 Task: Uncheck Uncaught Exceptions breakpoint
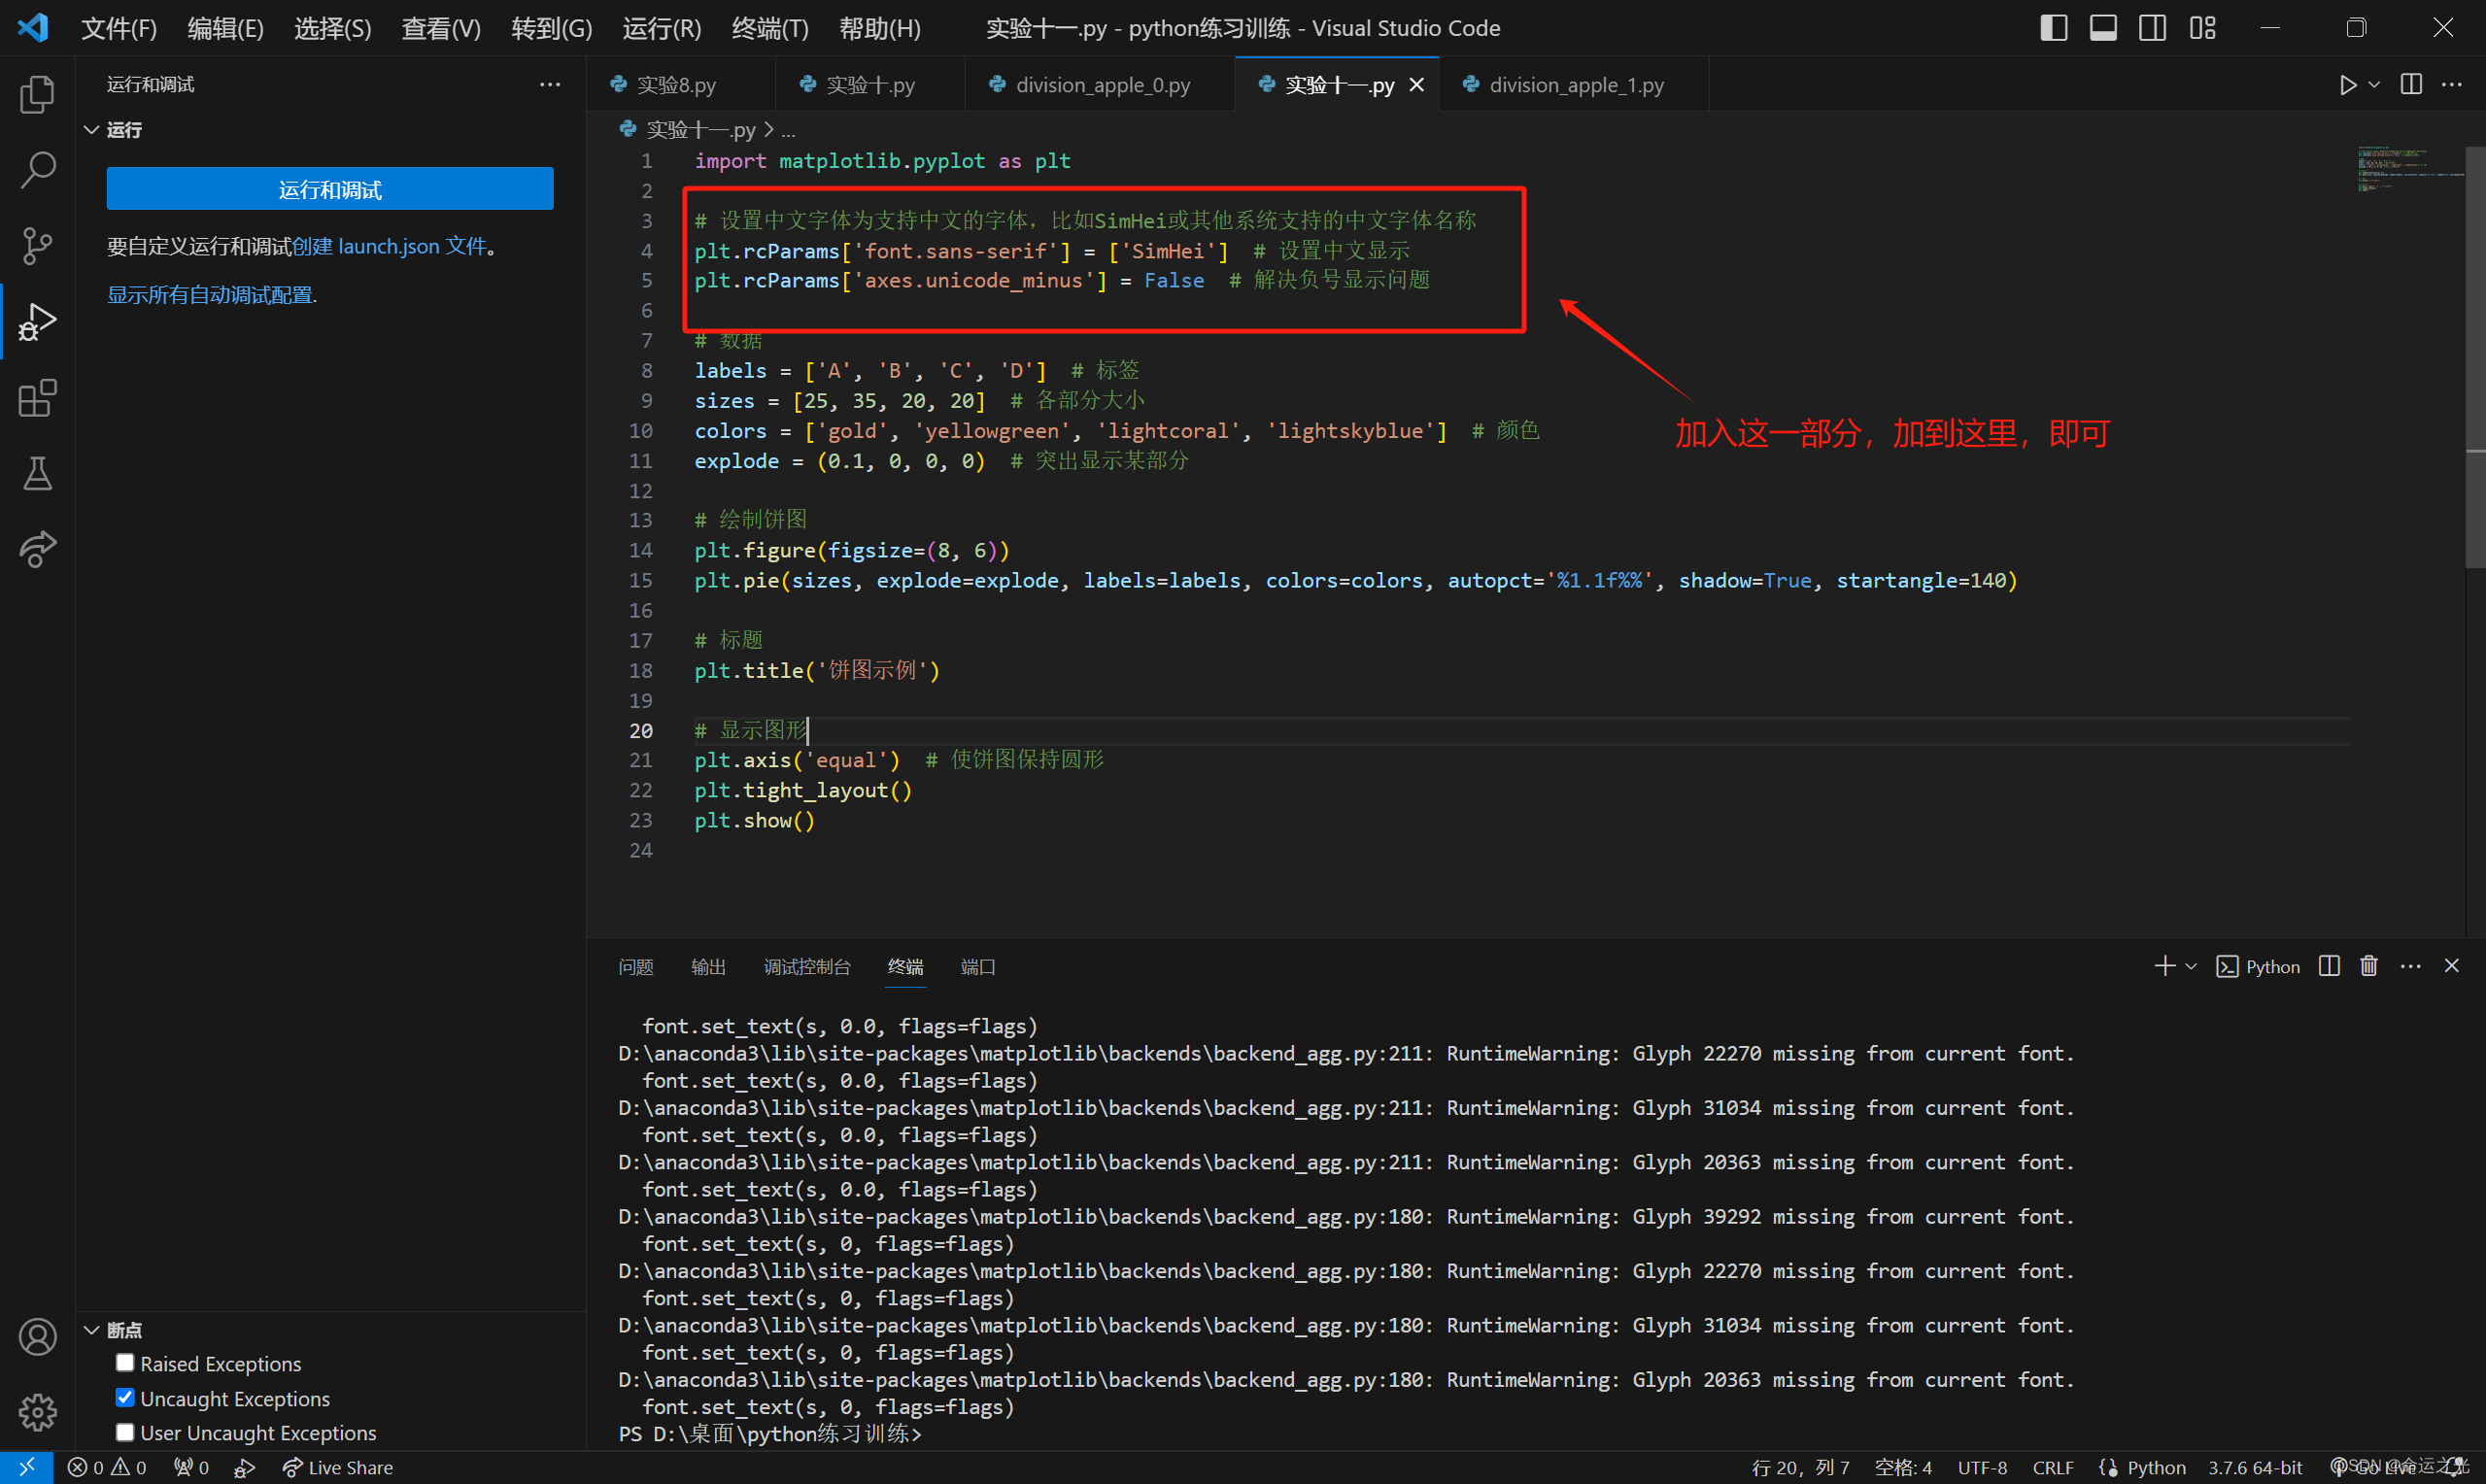(x=125, y=1398)
